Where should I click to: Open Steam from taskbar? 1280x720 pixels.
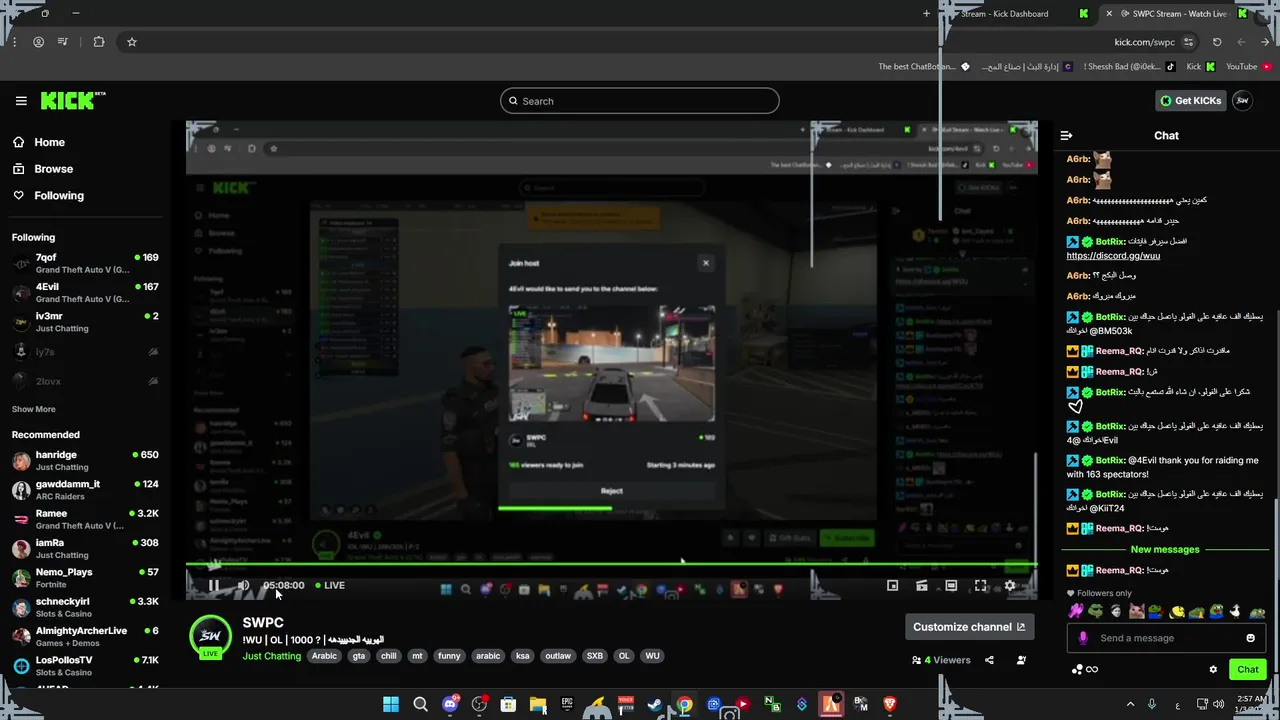click(x=654, y=705)
